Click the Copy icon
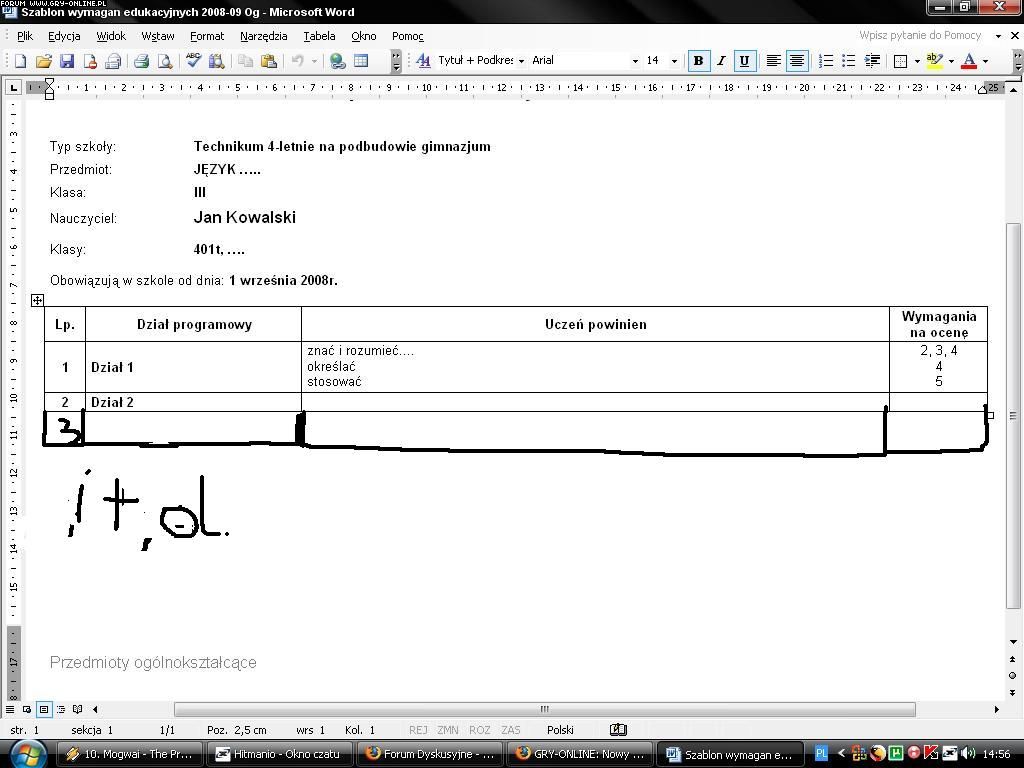Viewport: 1024px width, 768px height. click(246, 61)
